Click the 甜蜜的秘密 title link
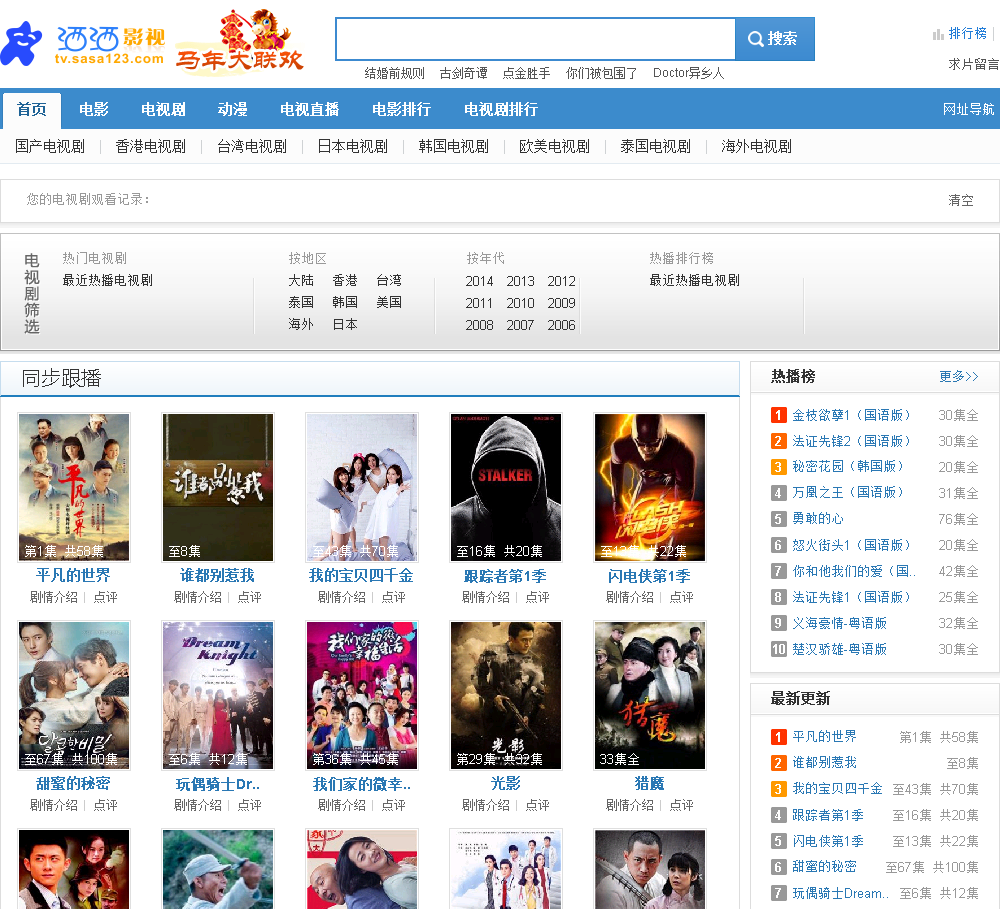 pos(73,784)
